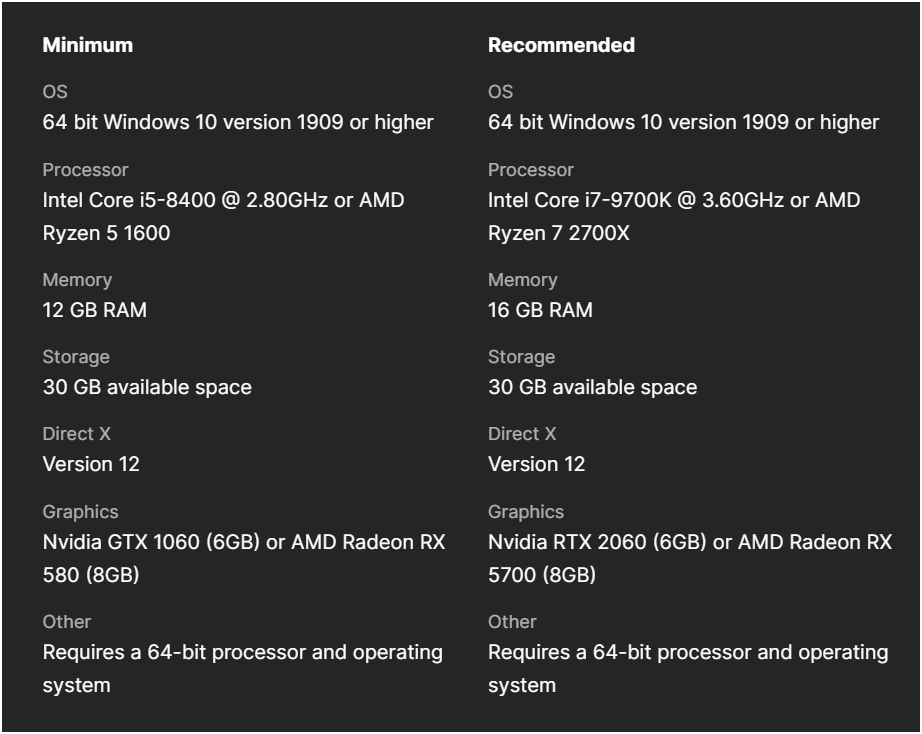Click the Version 12 under Recommended Direct X
Image resolution: width=922 pixels, height=734 pixels.
click(537, 464)
